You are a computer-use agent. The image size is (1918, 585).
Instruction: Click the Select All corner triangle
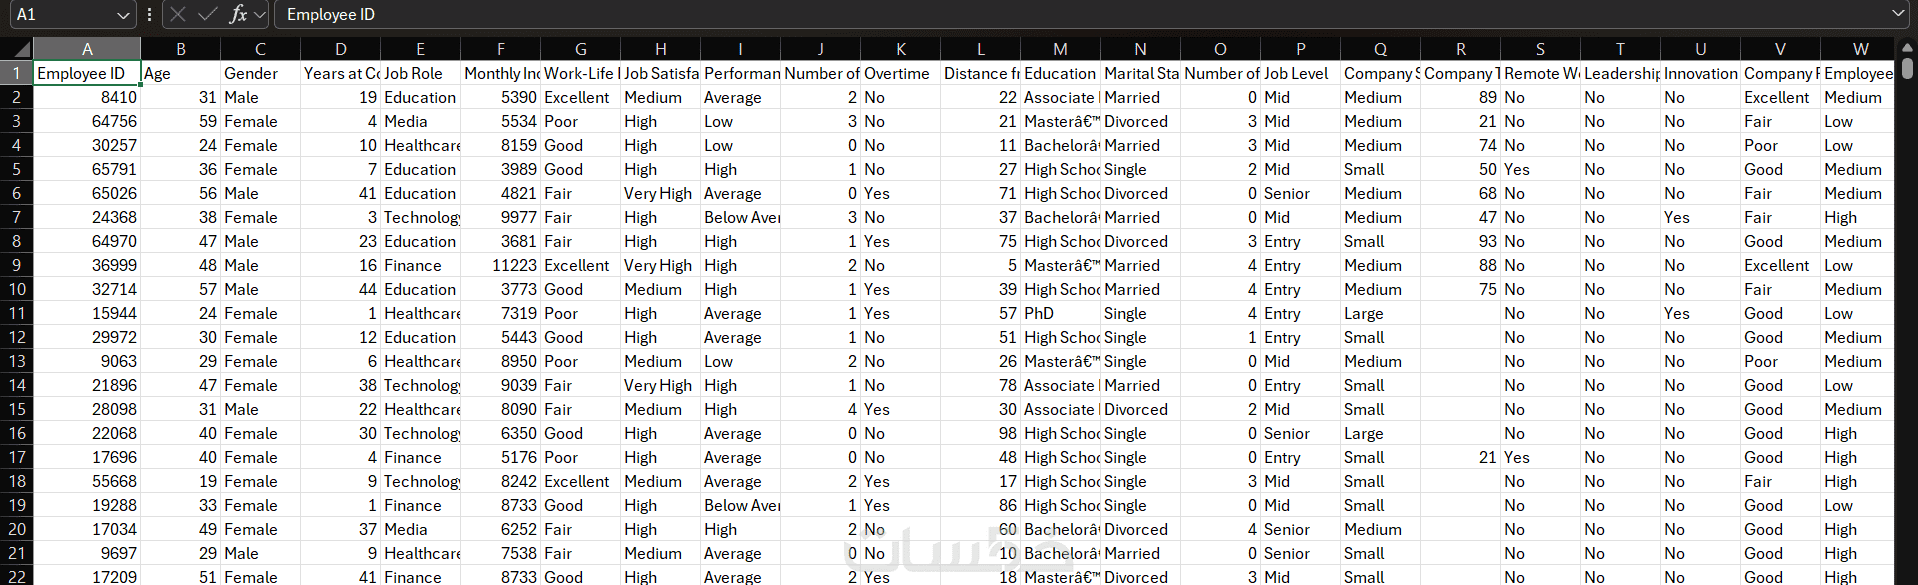point(17,49)
